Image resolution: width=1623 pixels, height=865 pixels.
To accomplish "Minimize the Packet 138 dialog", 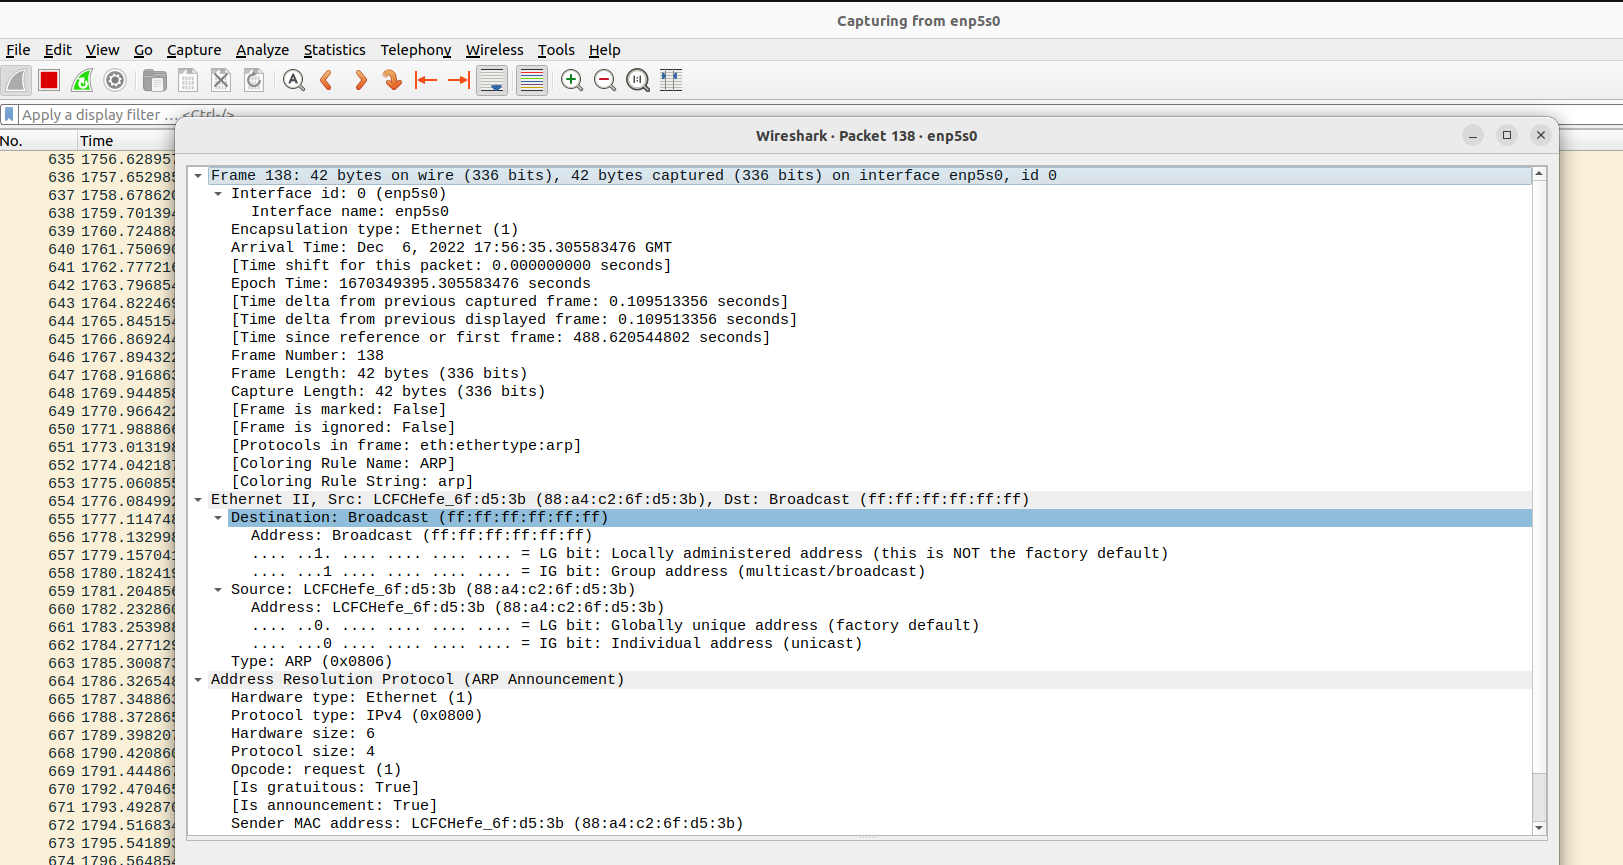I will point(1472,136).
